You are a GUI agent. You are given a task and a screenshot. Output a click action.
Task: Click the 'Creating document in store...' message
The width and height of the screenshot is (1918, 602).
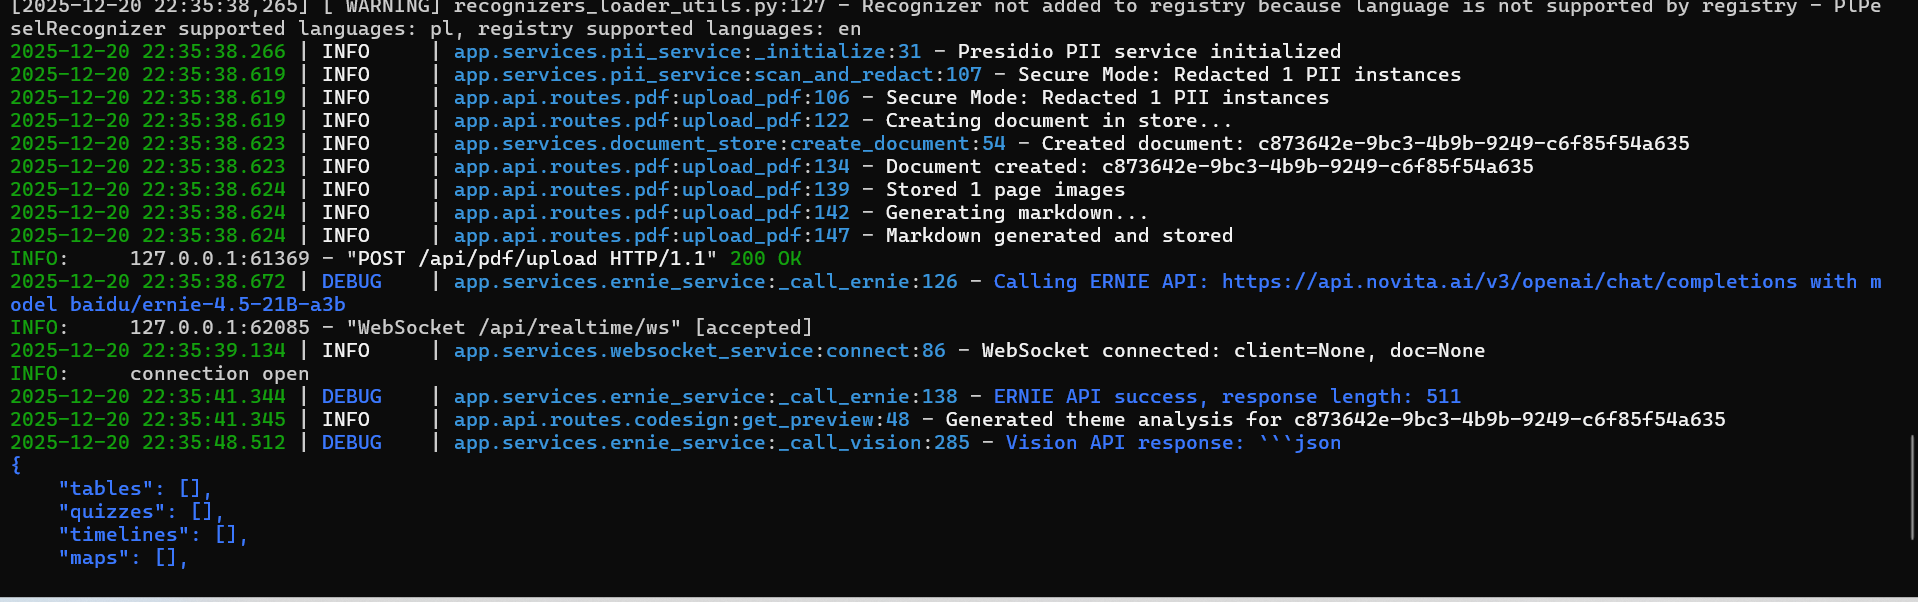click(1058, 120)
